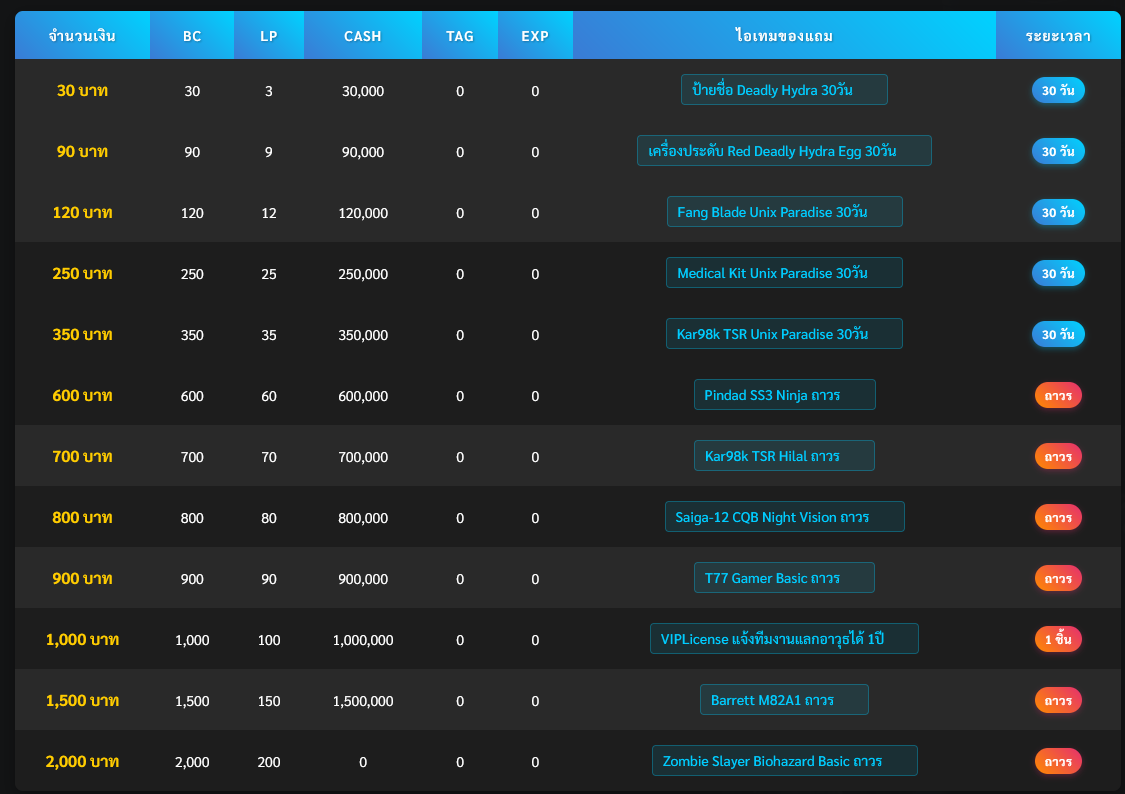Click the "Saiga-12 CQB Night Vision ถาวร" item
The width and height of the screenshot is (1125, 794).
pos(784,516)
